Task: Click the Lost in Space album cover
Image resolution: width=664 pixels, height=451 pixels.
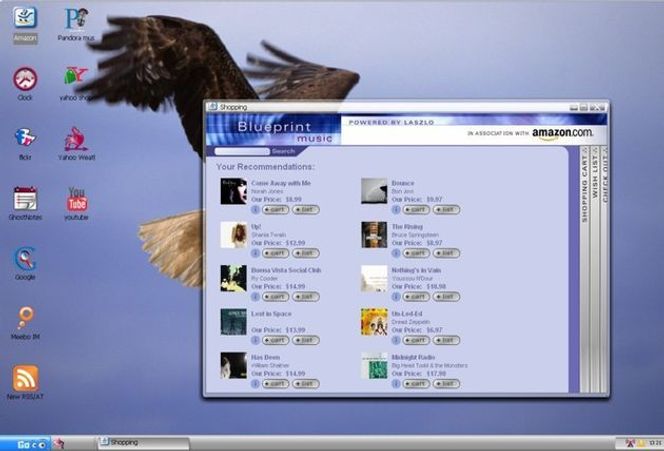Action: (233, 322)
